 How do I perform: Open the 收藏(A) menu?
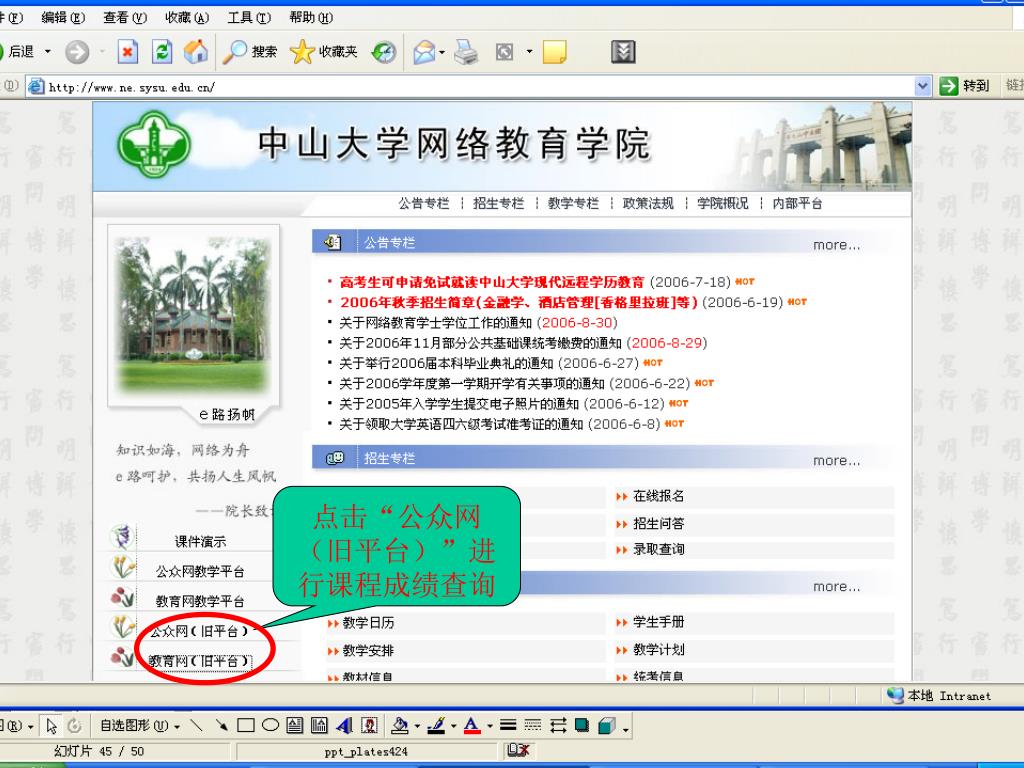click(187, 18)
